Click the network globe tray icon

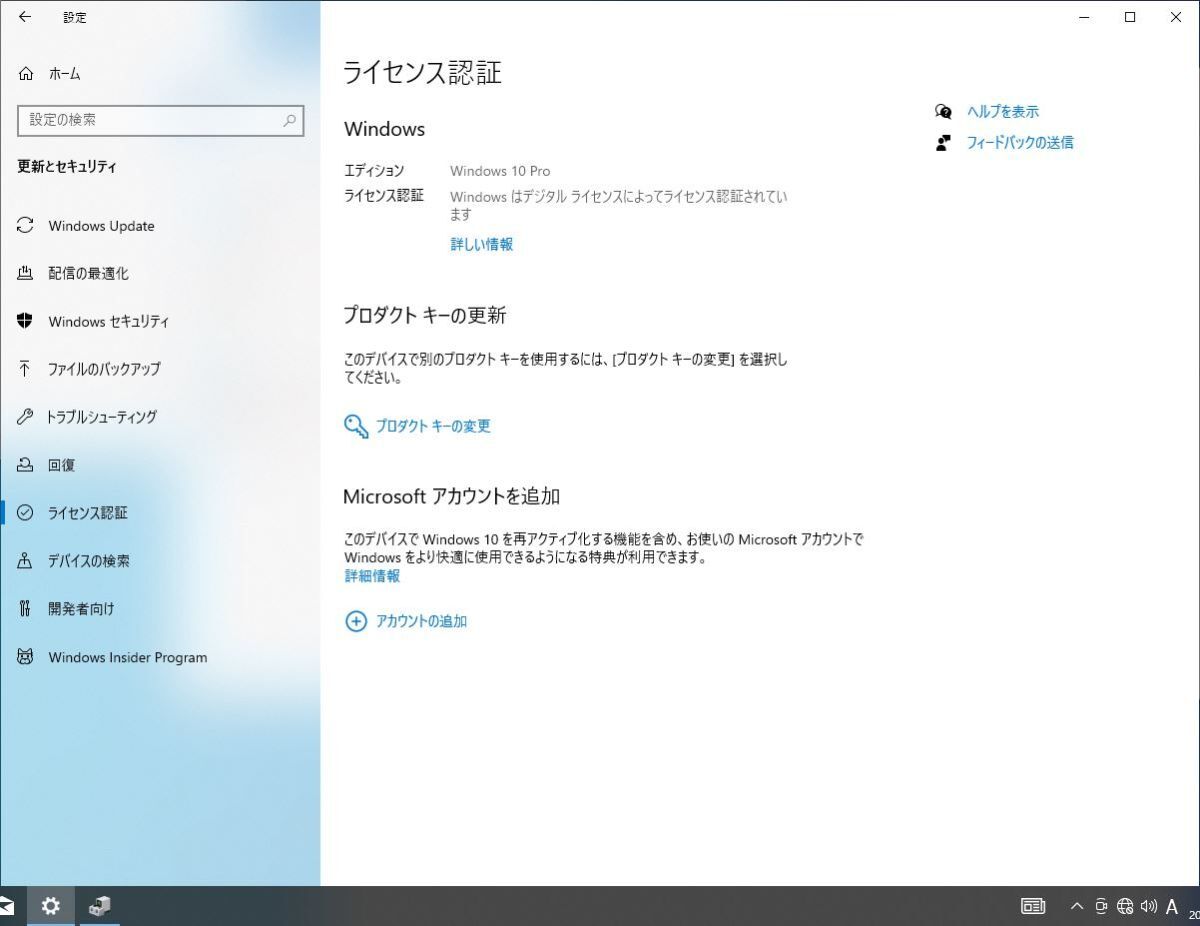pyautogui.click(x=1125, y=906)
